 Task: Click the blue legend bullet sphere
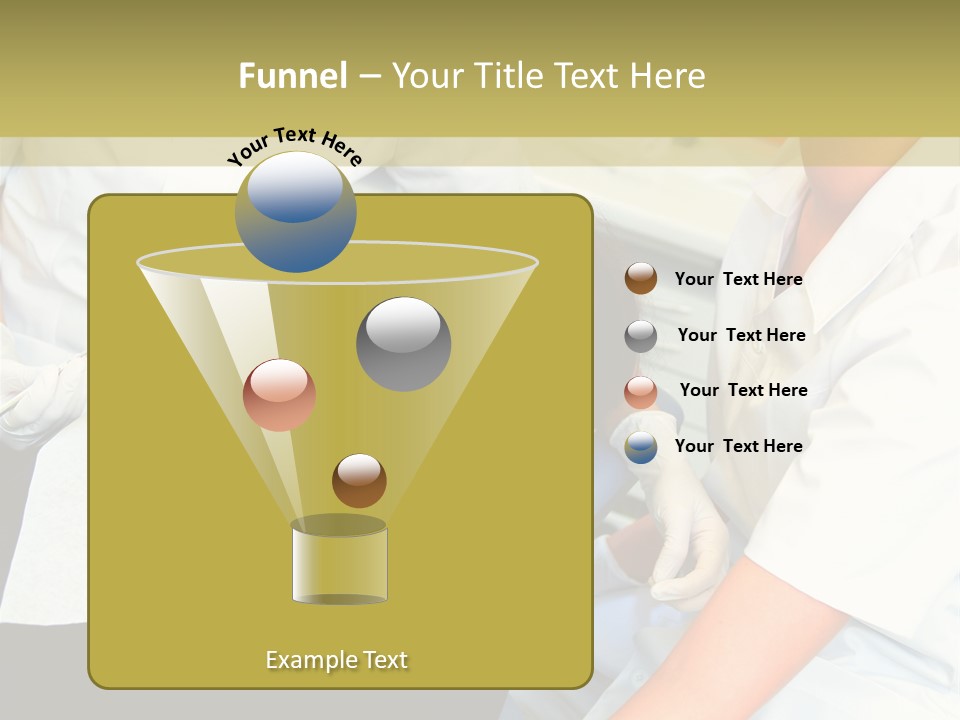click(x=641, y=447)
